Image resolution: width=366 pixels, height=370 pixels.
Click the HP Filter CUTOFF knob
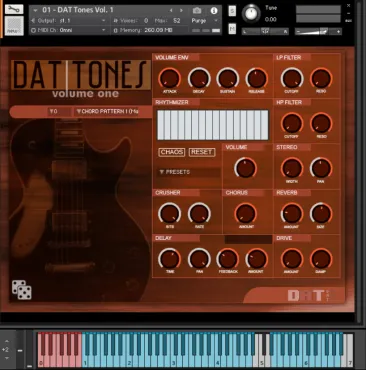(x=292, y=123)
